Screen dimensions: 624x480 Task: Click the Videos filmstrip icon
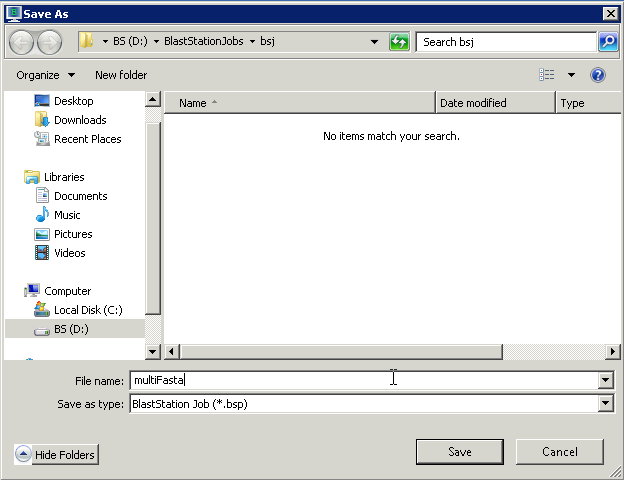pyautogui.click(x=42, y=253)
